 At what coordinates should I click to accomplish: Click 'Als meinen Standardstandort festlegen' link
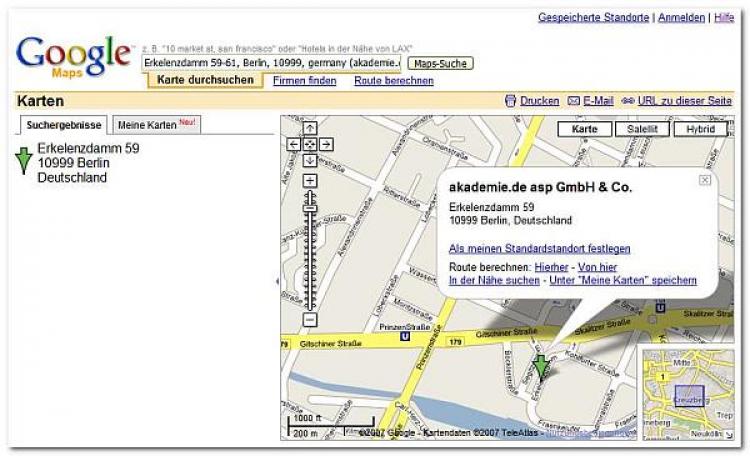pos(539,248)
